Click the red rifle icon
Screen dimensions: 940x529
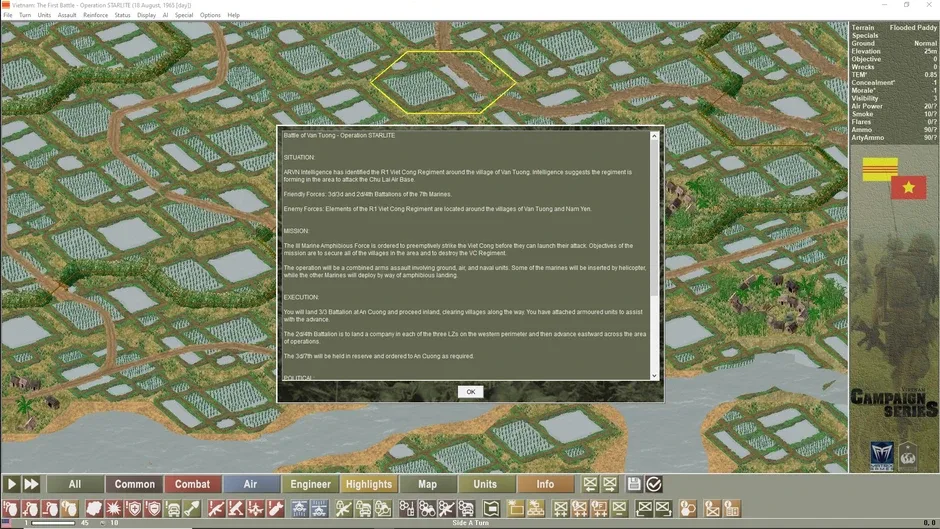(x=216, y=509)
